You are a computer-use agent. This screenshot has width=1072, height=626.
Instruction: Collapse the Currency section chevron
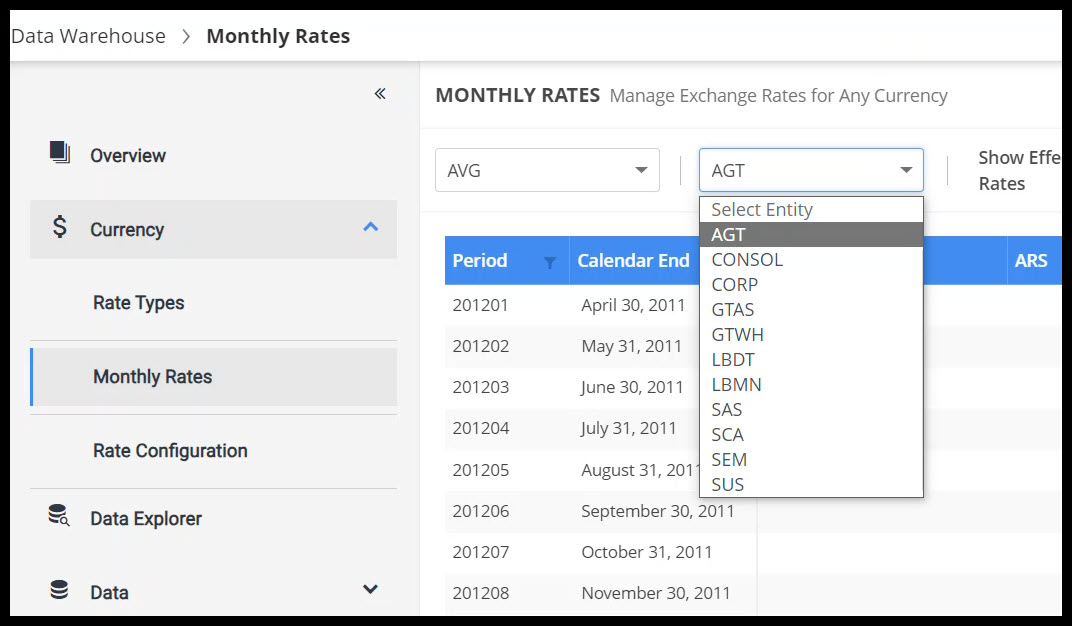pyautogui.click(x=370, y=228)
